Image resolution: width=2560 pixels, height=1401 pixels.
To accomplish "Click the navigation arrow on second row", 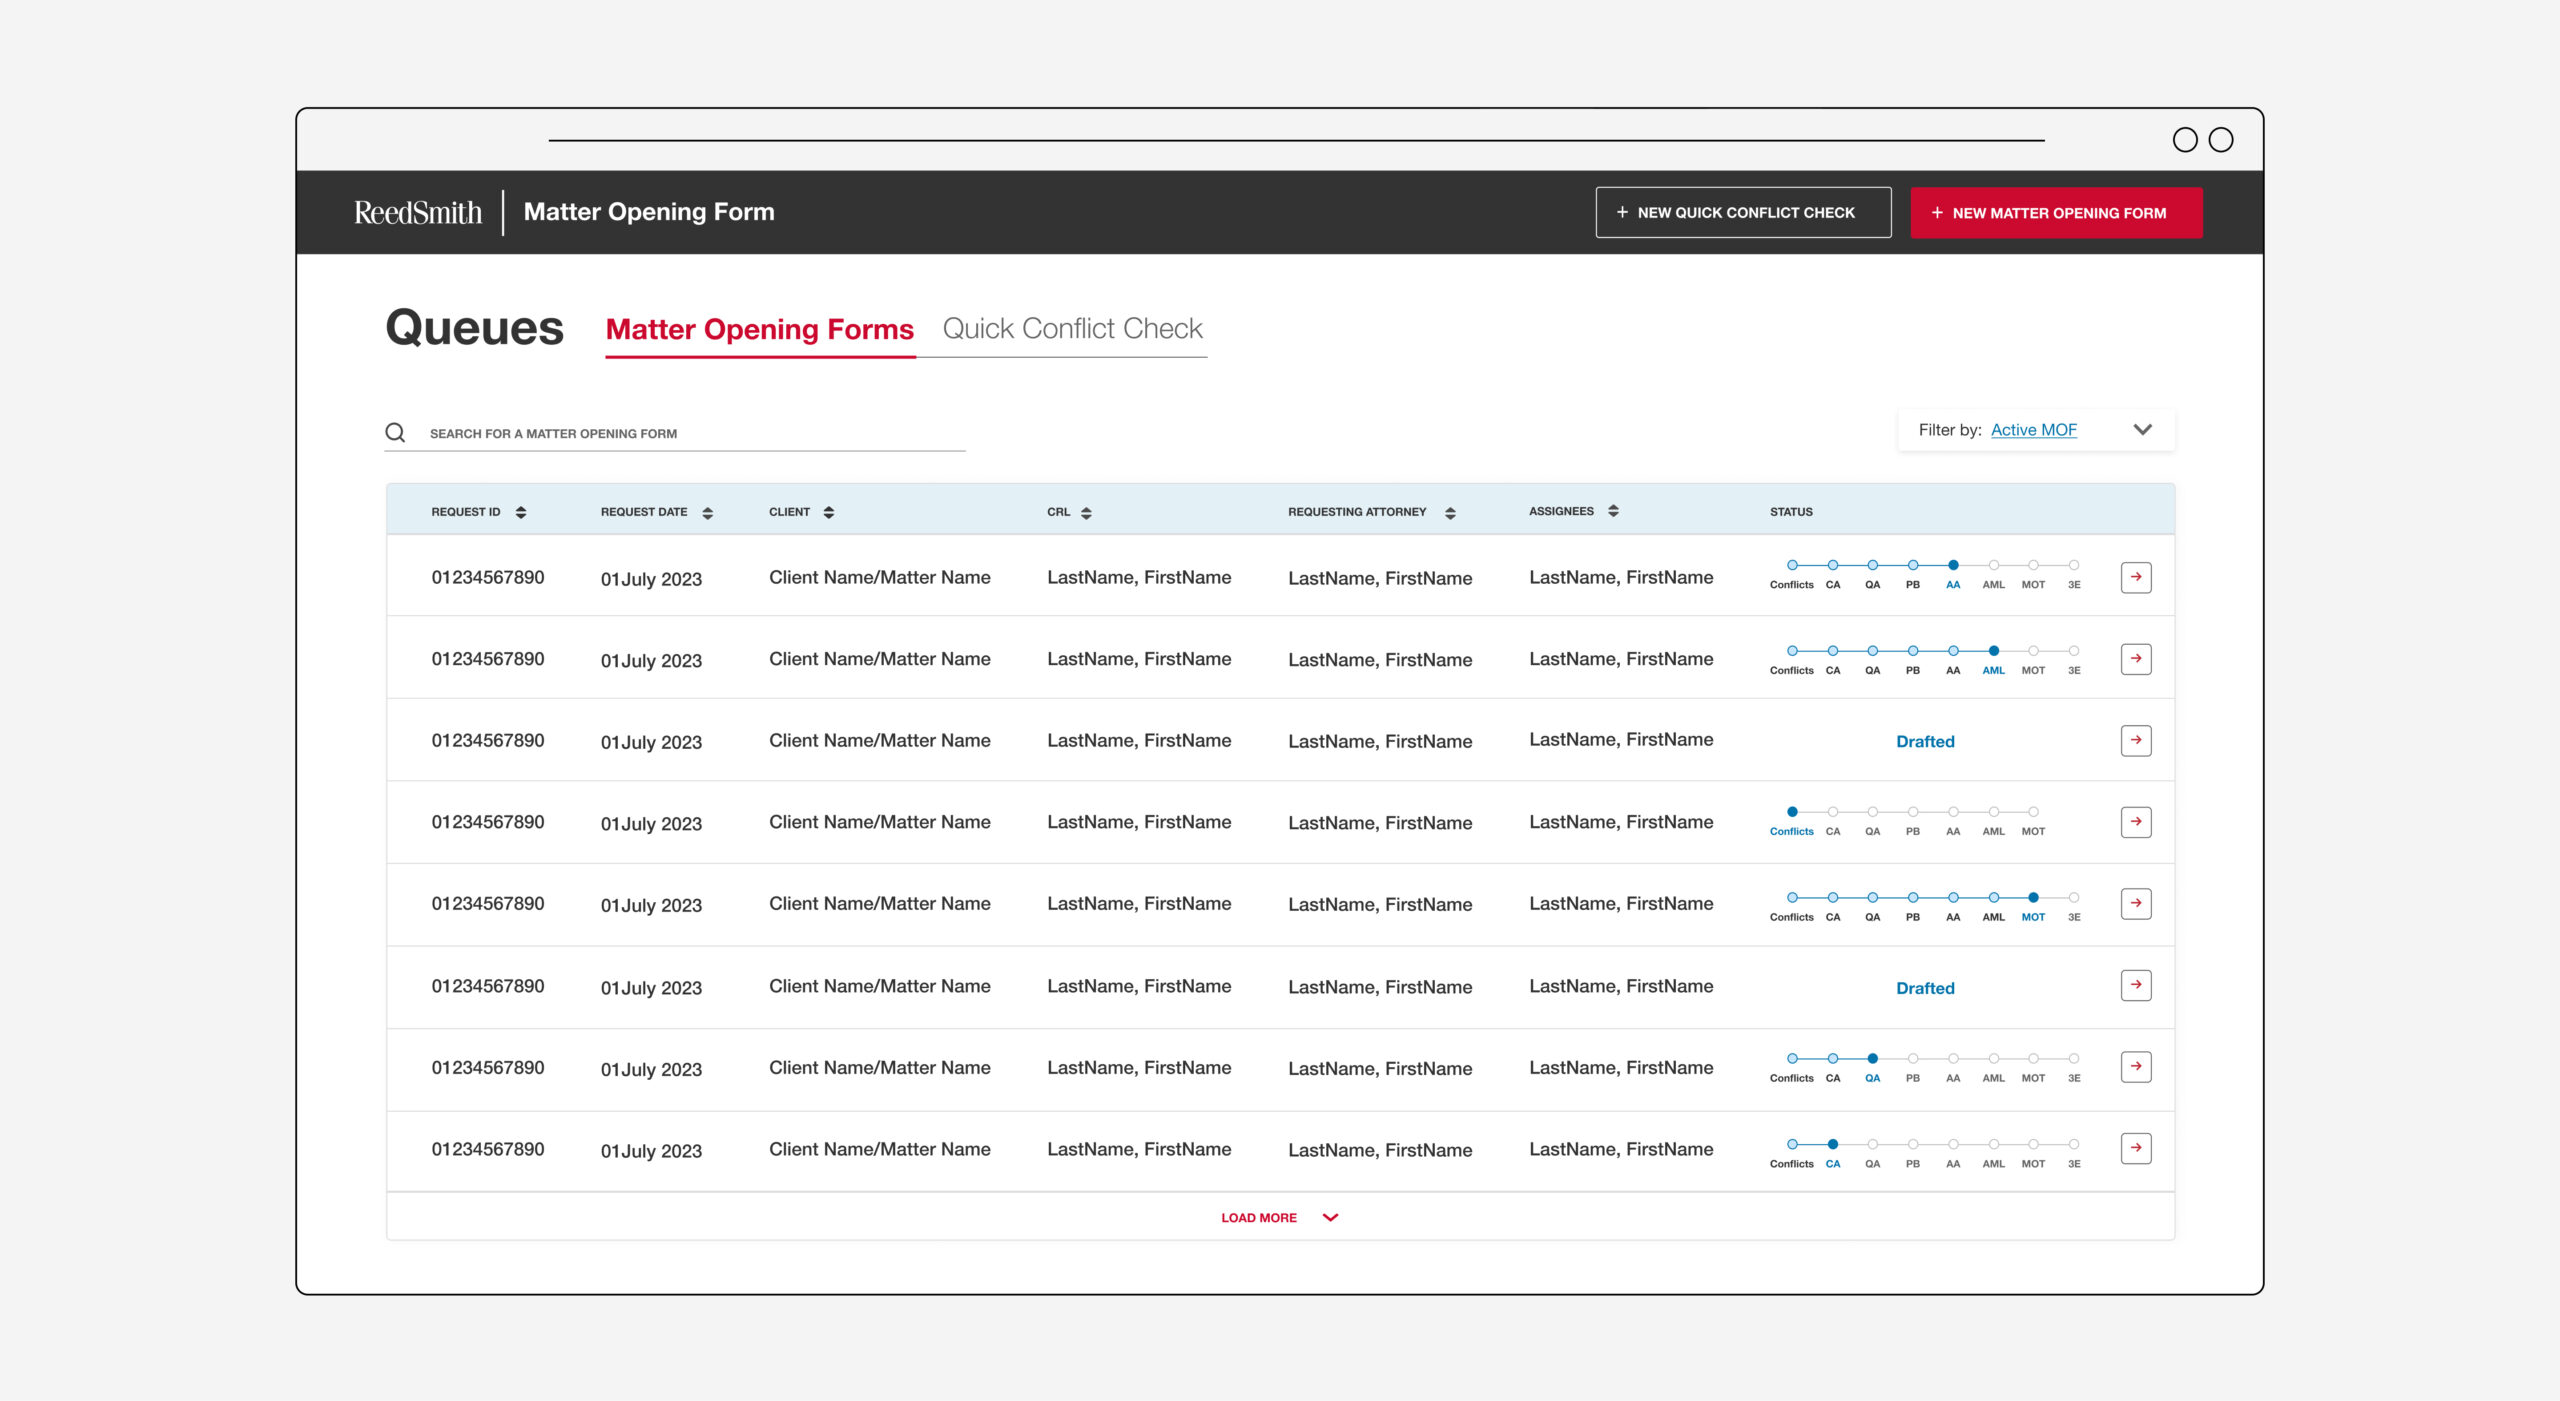I will point(2134,659).
